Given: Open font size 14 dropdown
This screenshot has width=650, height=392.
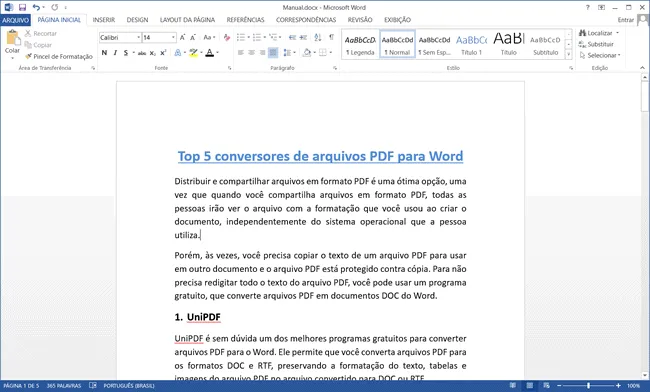Looking at the screenshot, I should click(173, 38).
